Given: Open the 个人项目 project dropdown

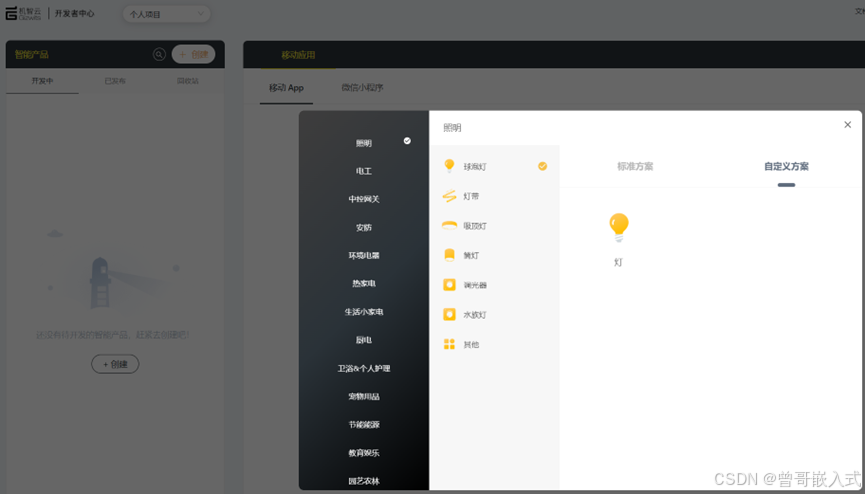Looking at the screenshot, I should coord(167,14).
